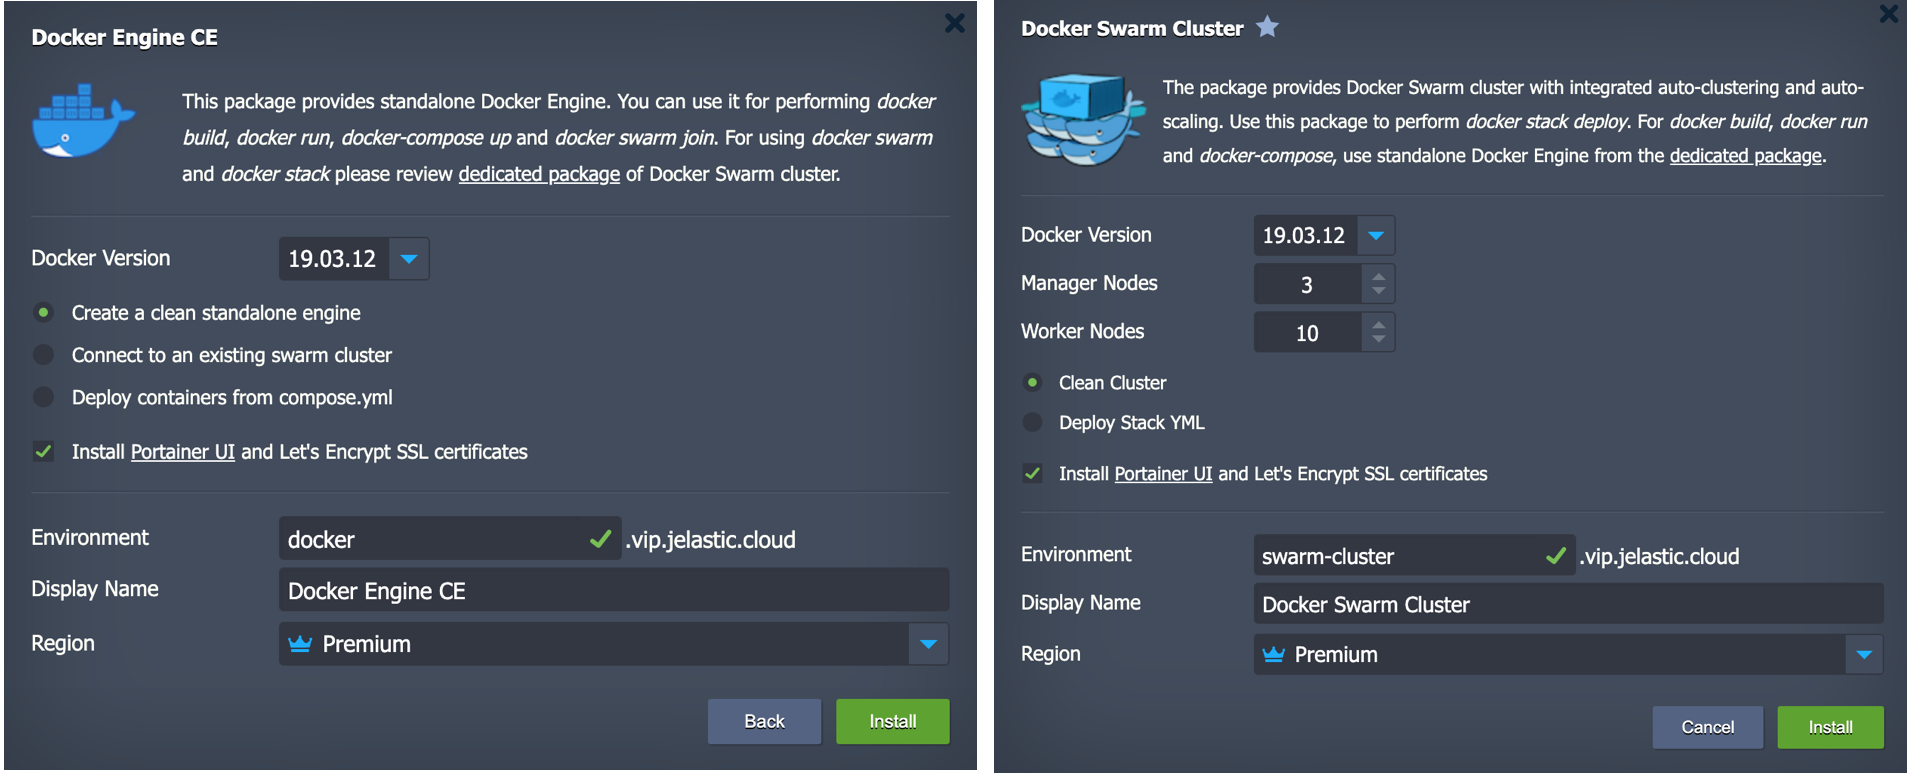Choose the Deploy Stack YML option
The height and width of the screenshot is (773, 1913).
1033,423
